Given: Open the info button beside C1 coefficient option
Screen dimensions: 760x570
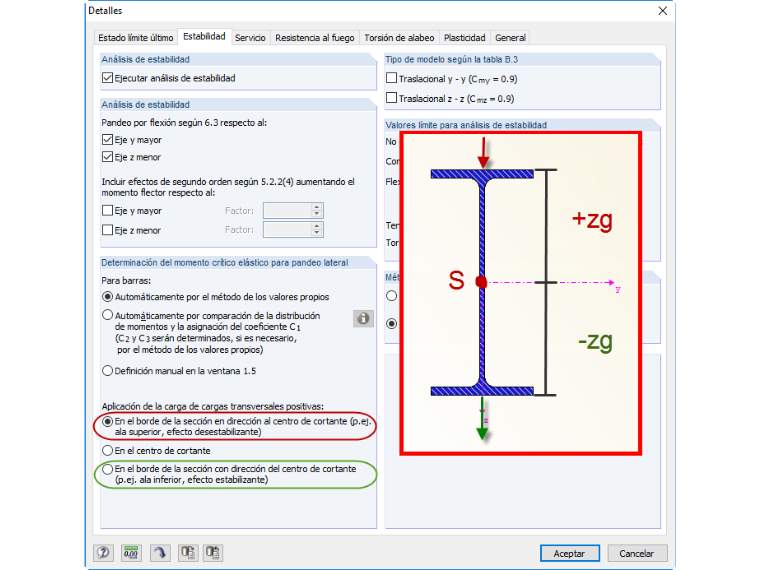Looking at the screenshot, I should coord(363,318).
